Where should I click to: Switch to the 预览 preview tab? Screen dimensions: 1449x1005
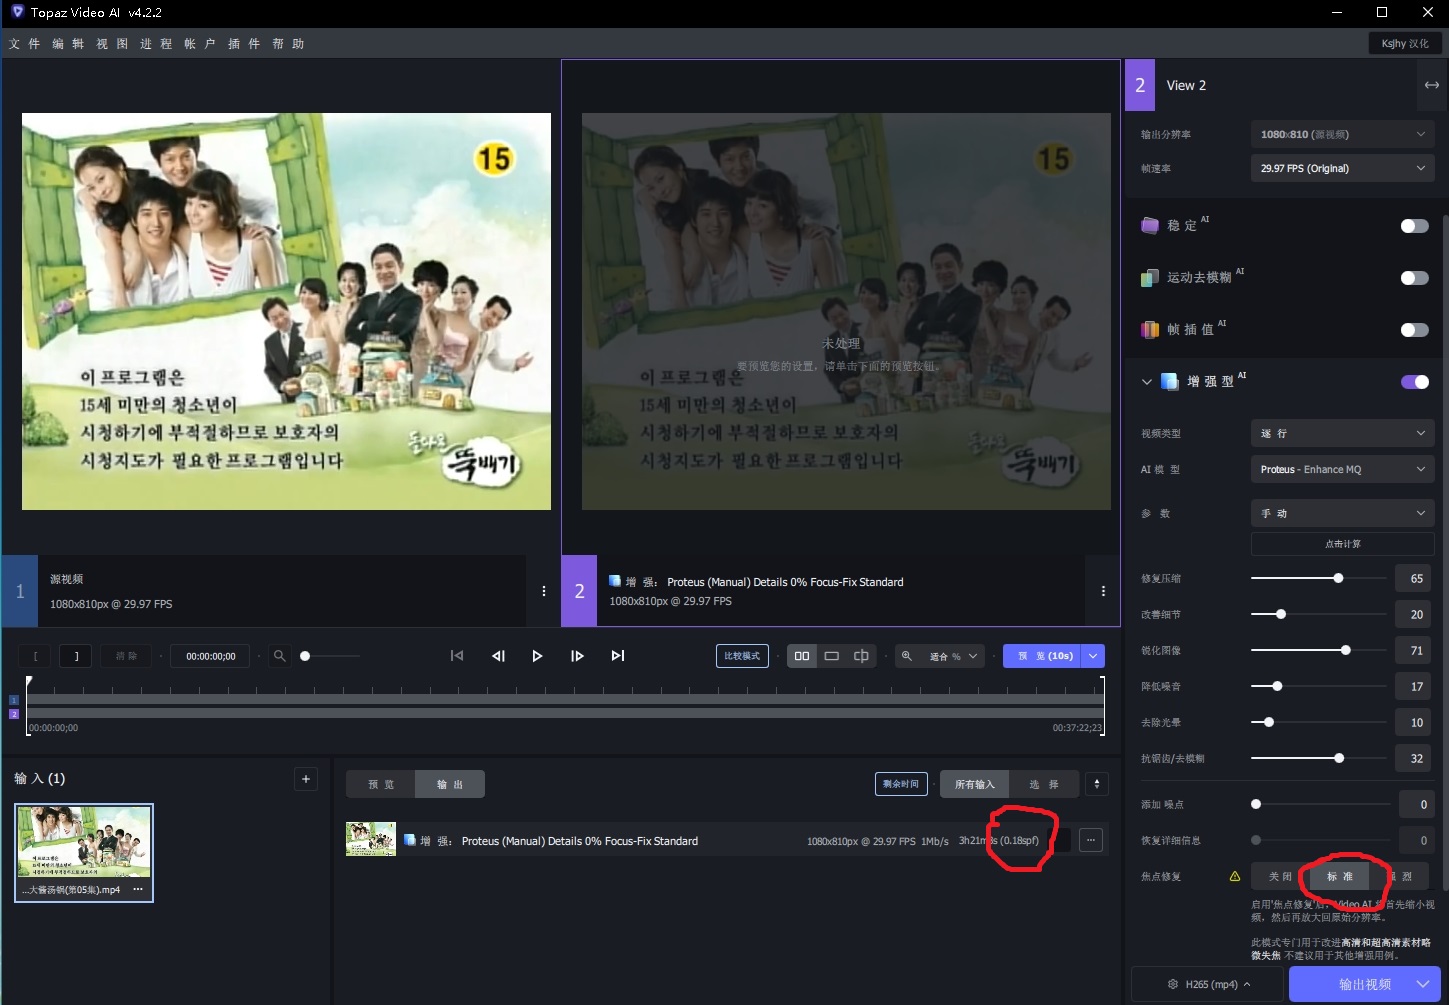(x=381, y=784)
